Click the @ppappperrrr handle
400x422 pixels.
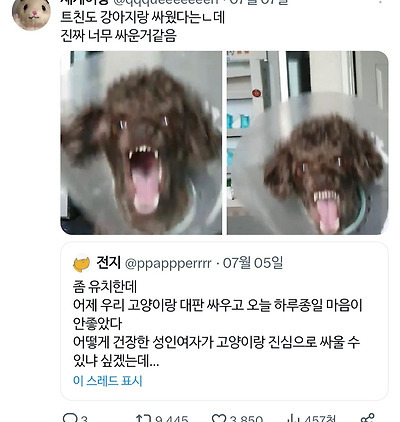[x=168, y=264]
